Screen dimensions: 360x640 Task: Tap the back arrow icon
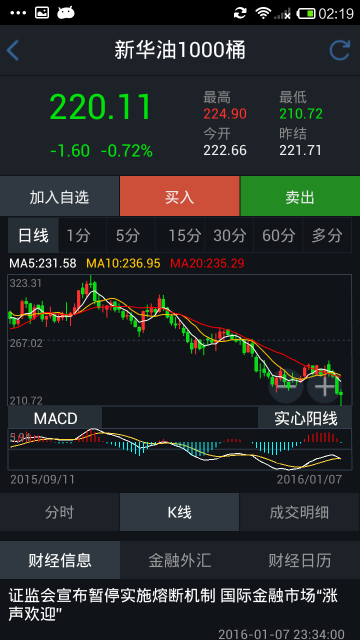(x=13, y=51)
